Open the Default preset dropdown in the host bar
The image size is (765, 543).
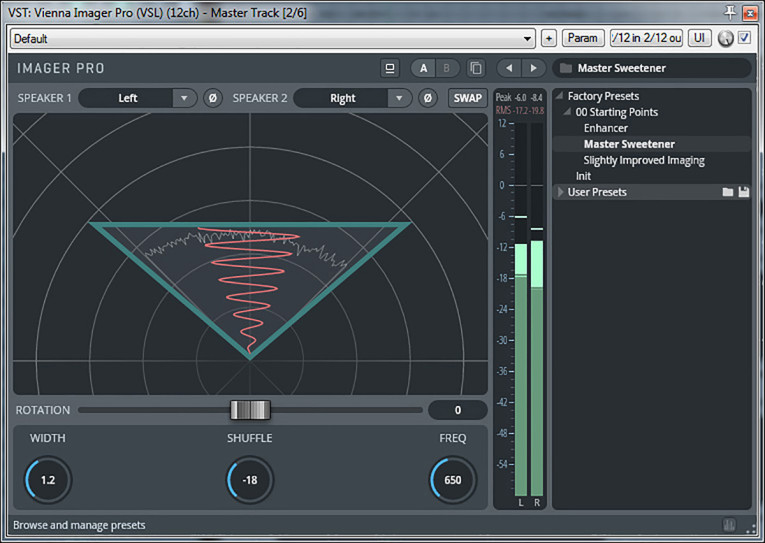tap(273, 39)
